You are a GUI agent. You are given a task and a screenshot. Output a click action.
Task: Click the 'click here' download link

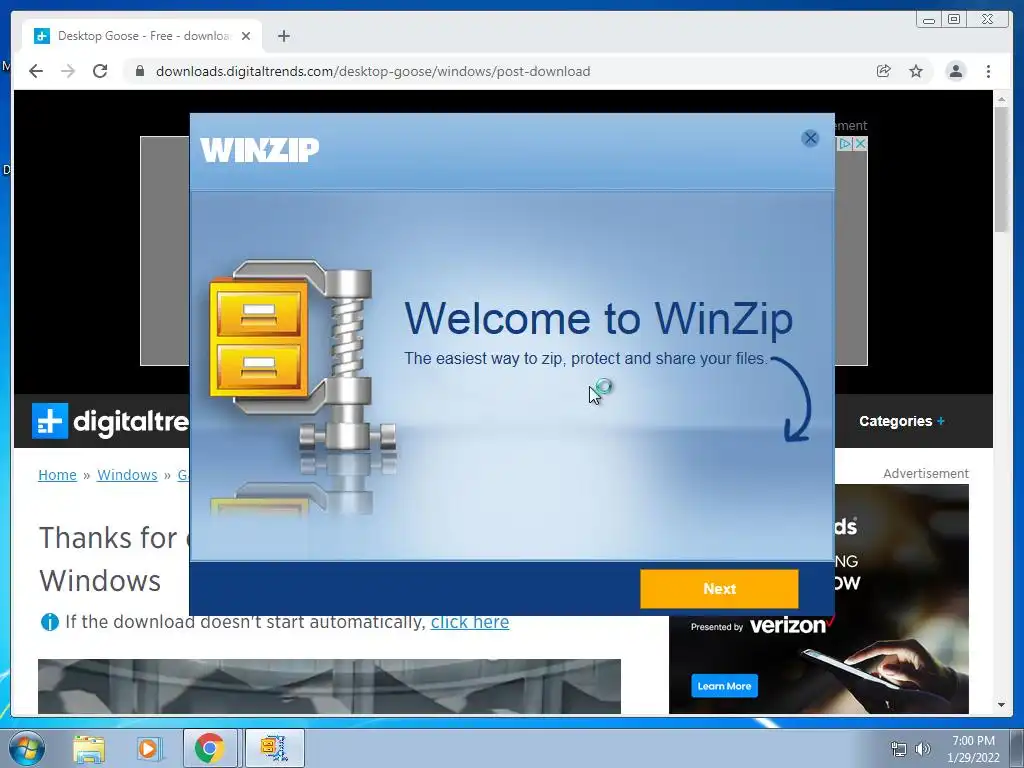click(470, 622)
